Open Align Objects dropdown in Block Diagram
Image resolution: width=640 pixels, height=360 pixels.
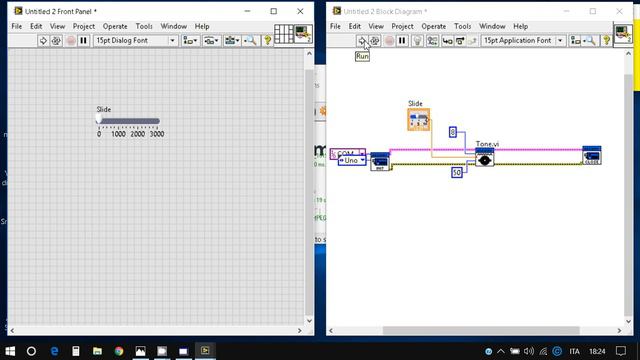tap(576, 40)
